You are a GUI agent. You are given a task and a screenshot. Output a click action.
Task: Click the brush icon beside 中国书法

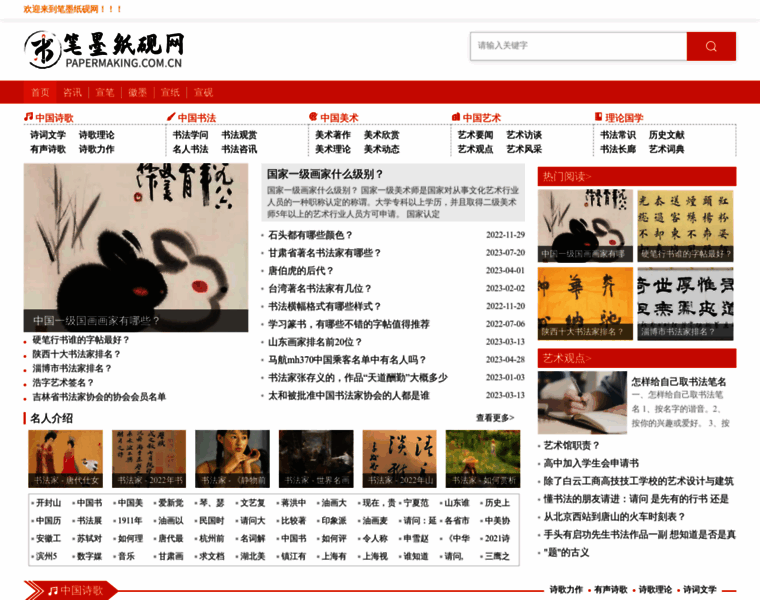[x=171, y=117]
